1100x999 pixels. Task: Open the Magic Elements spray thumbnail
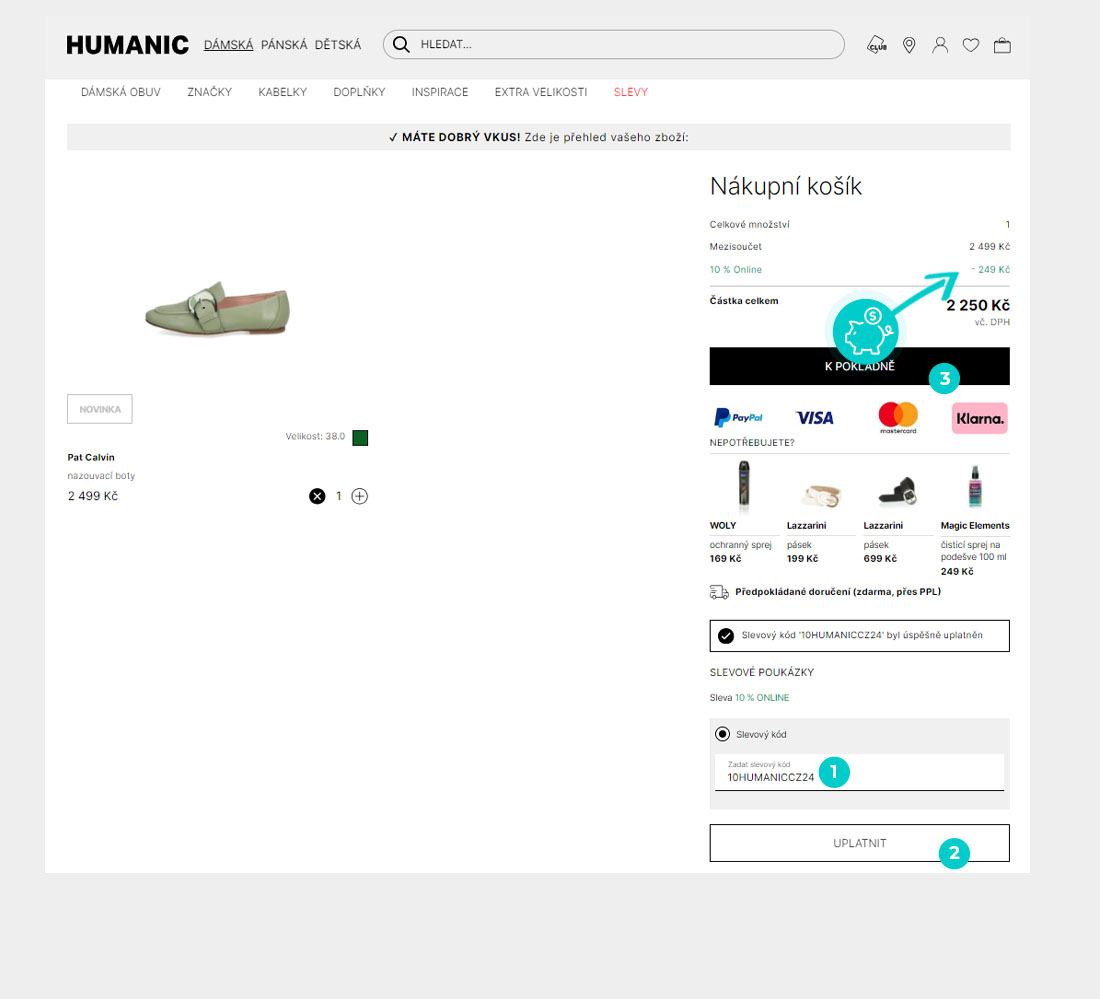click(x=975, y=485)
